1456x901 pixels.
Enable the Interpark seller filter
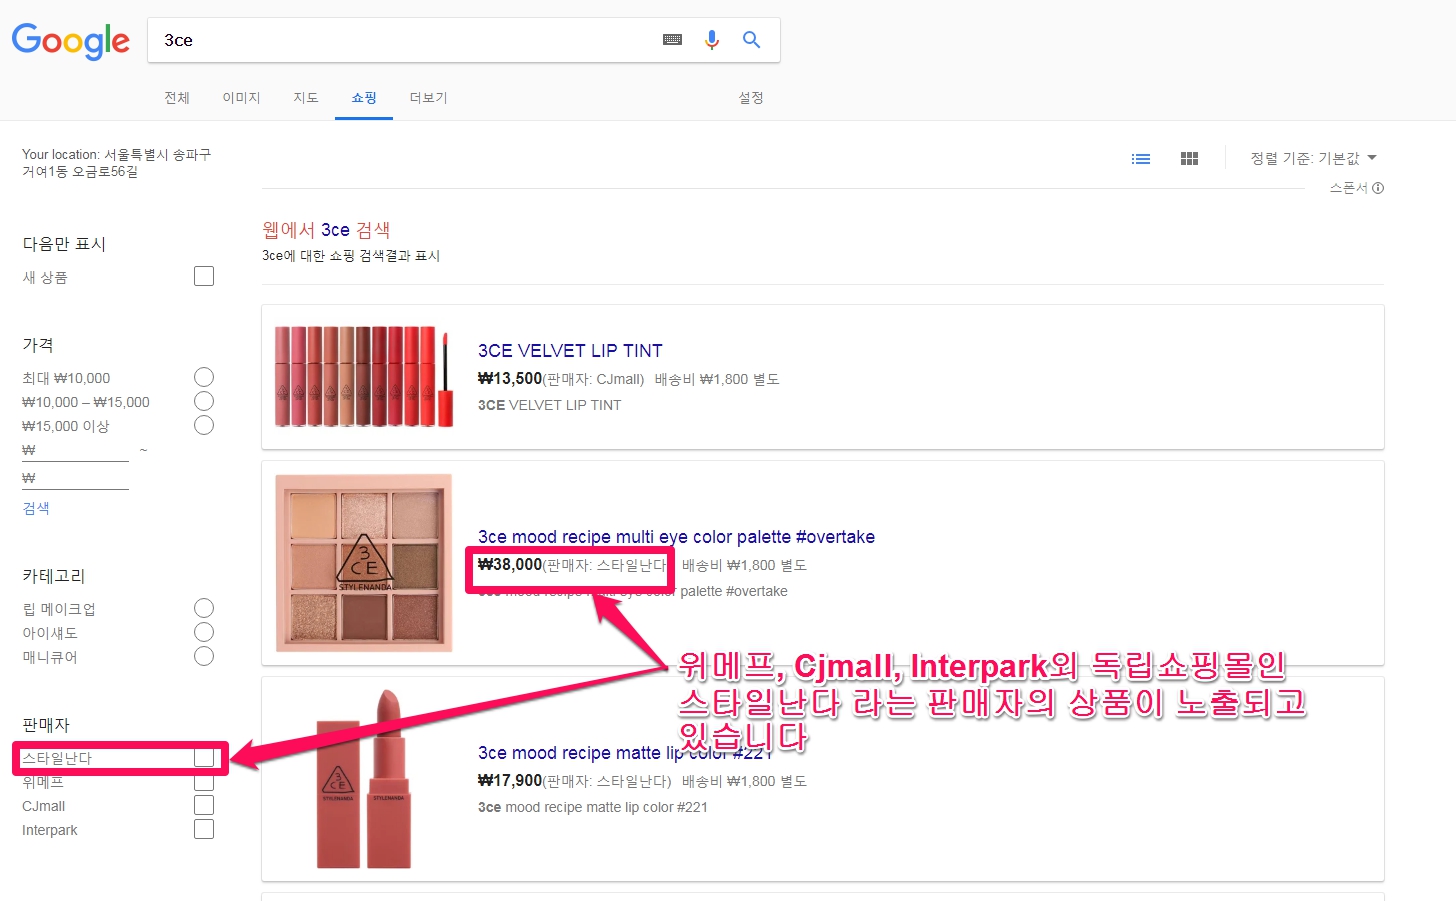[204, 829]
